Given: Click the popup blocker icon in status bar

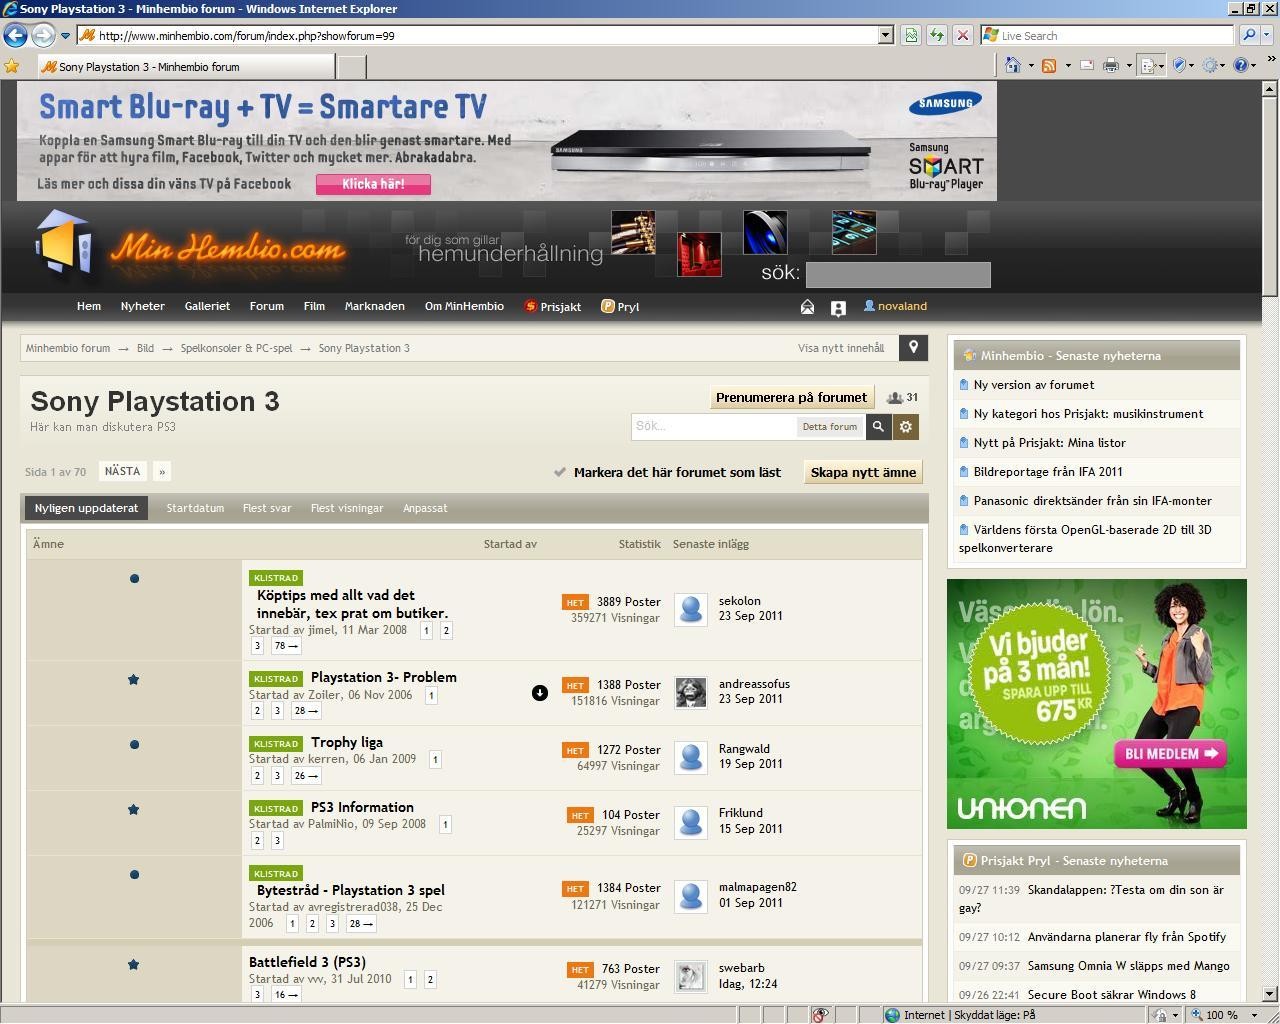Looking at the screenshot, I should [820, 1015].
